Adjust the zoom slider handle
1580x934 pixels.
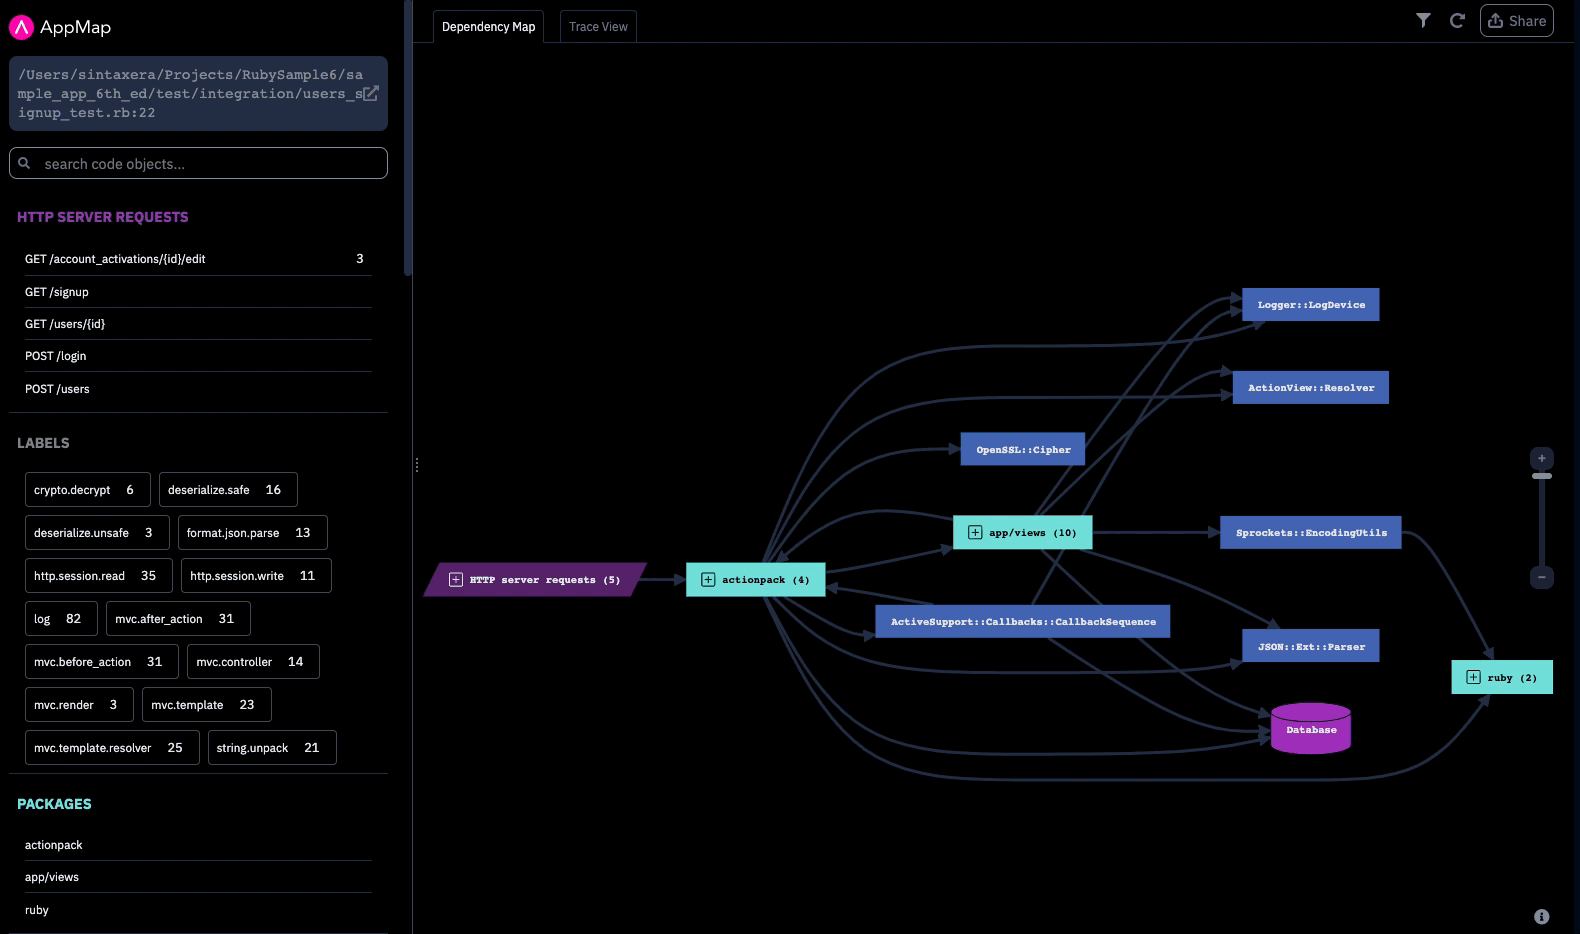pyautogui.click(x=1542, y=476)
